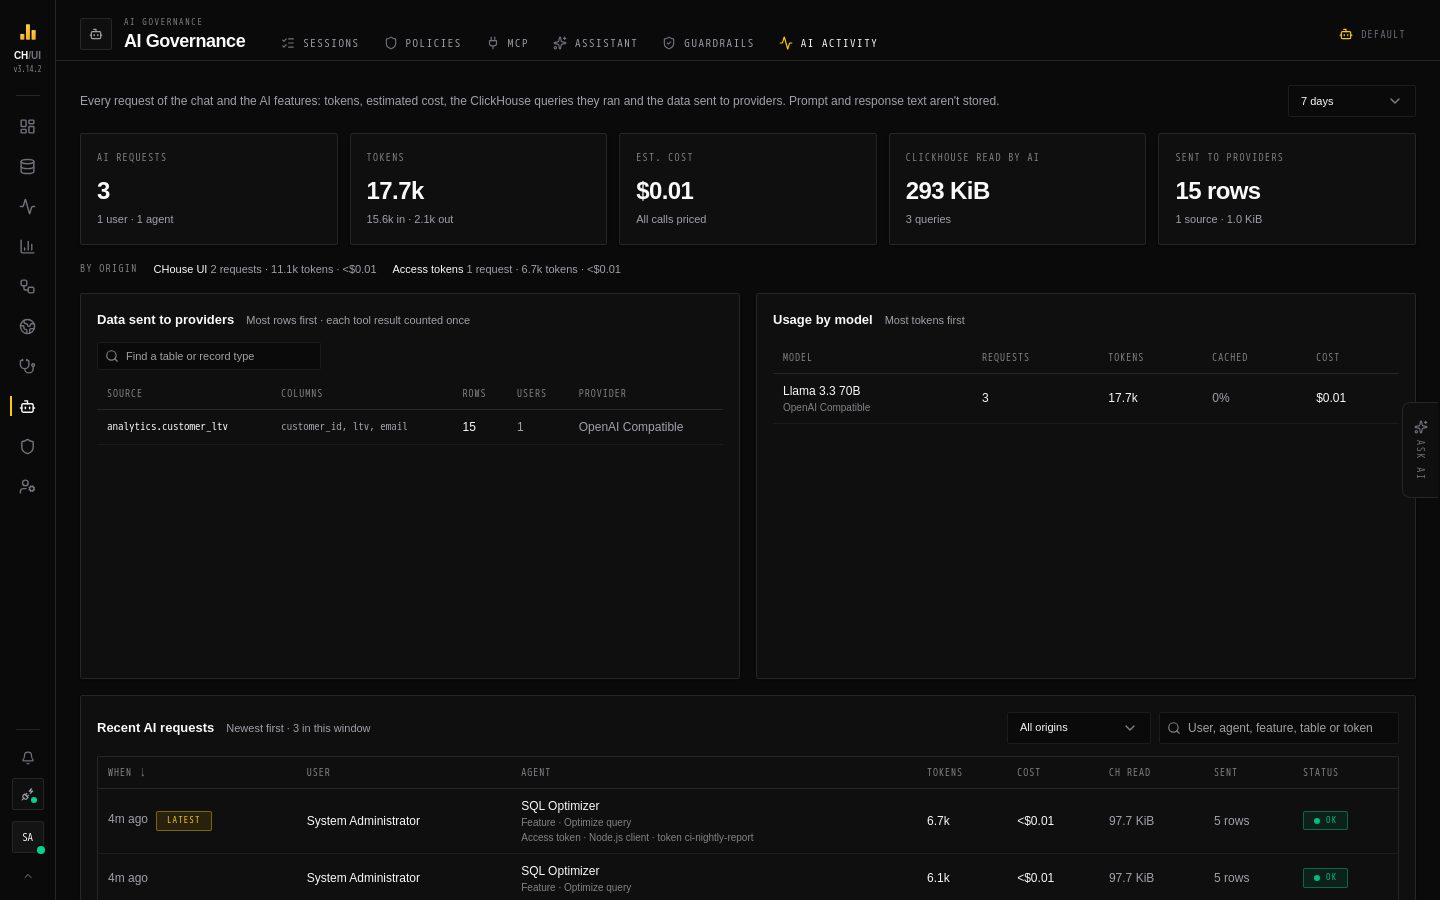The height and width of the screenshot is (900, 1440).
Task: Switch to the Policies tab
Action: point(423,43)
